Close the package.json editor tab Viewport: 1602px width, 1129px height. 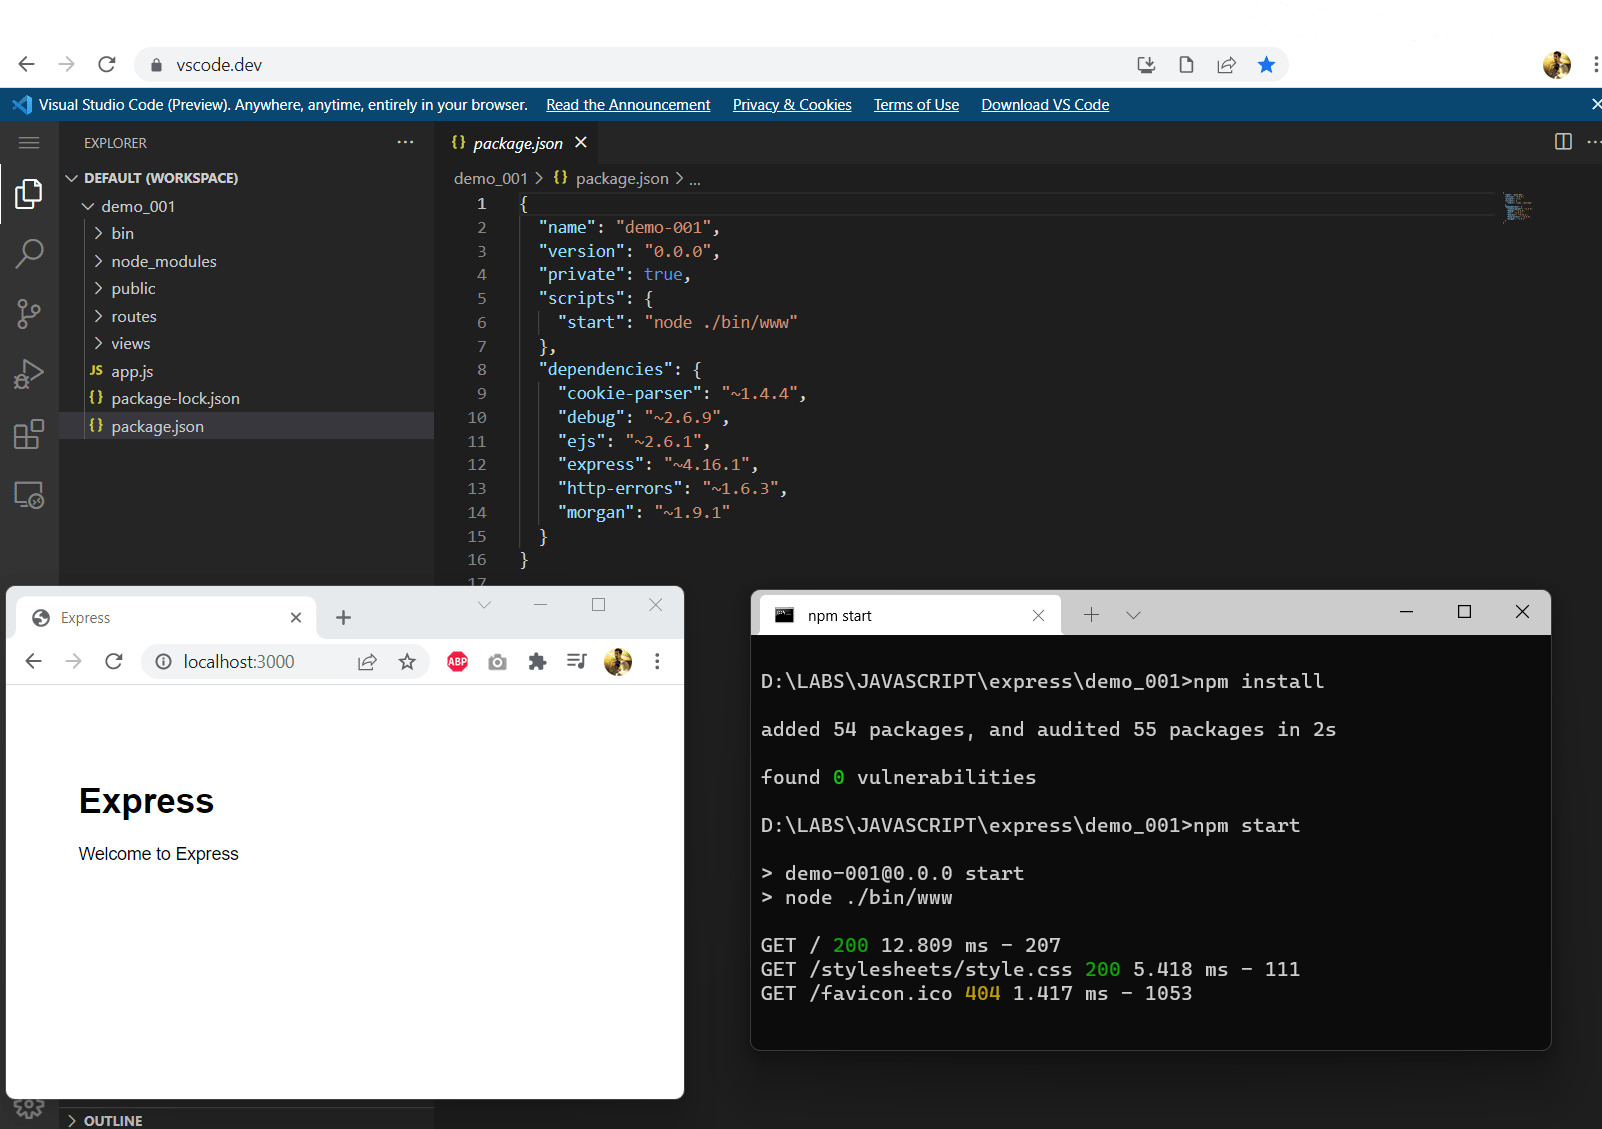point(581,142)
